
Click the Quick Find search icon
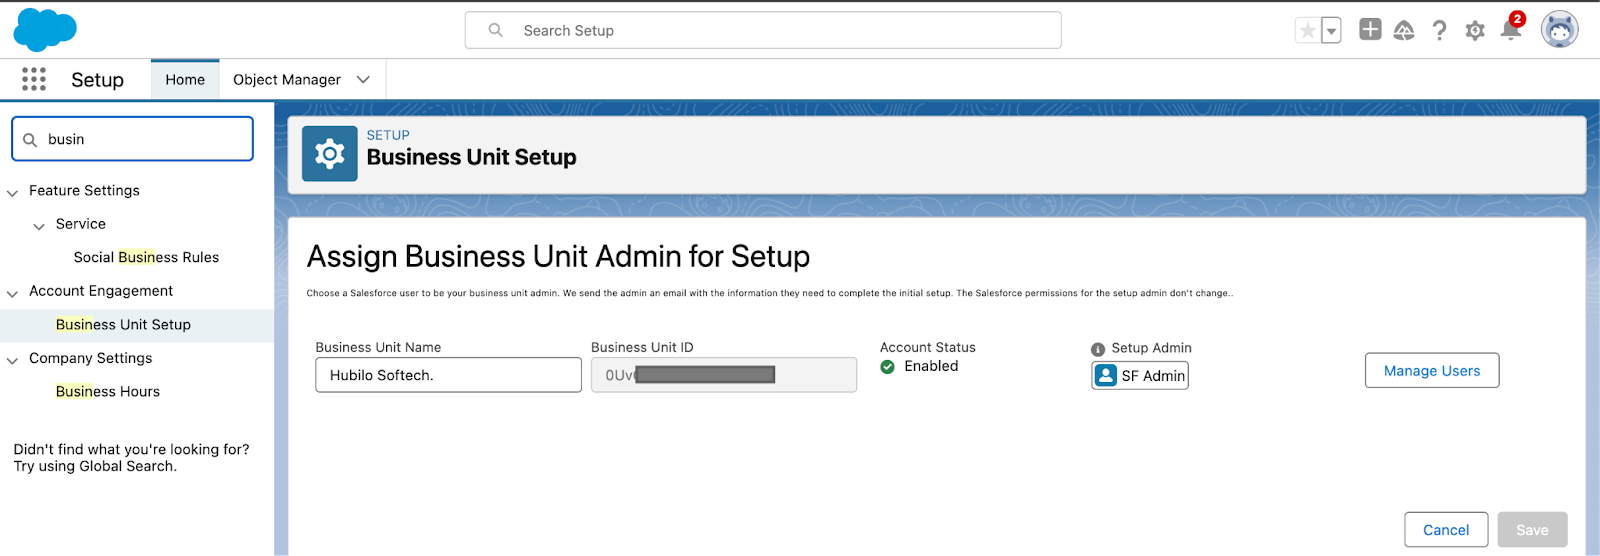point(30,140)
